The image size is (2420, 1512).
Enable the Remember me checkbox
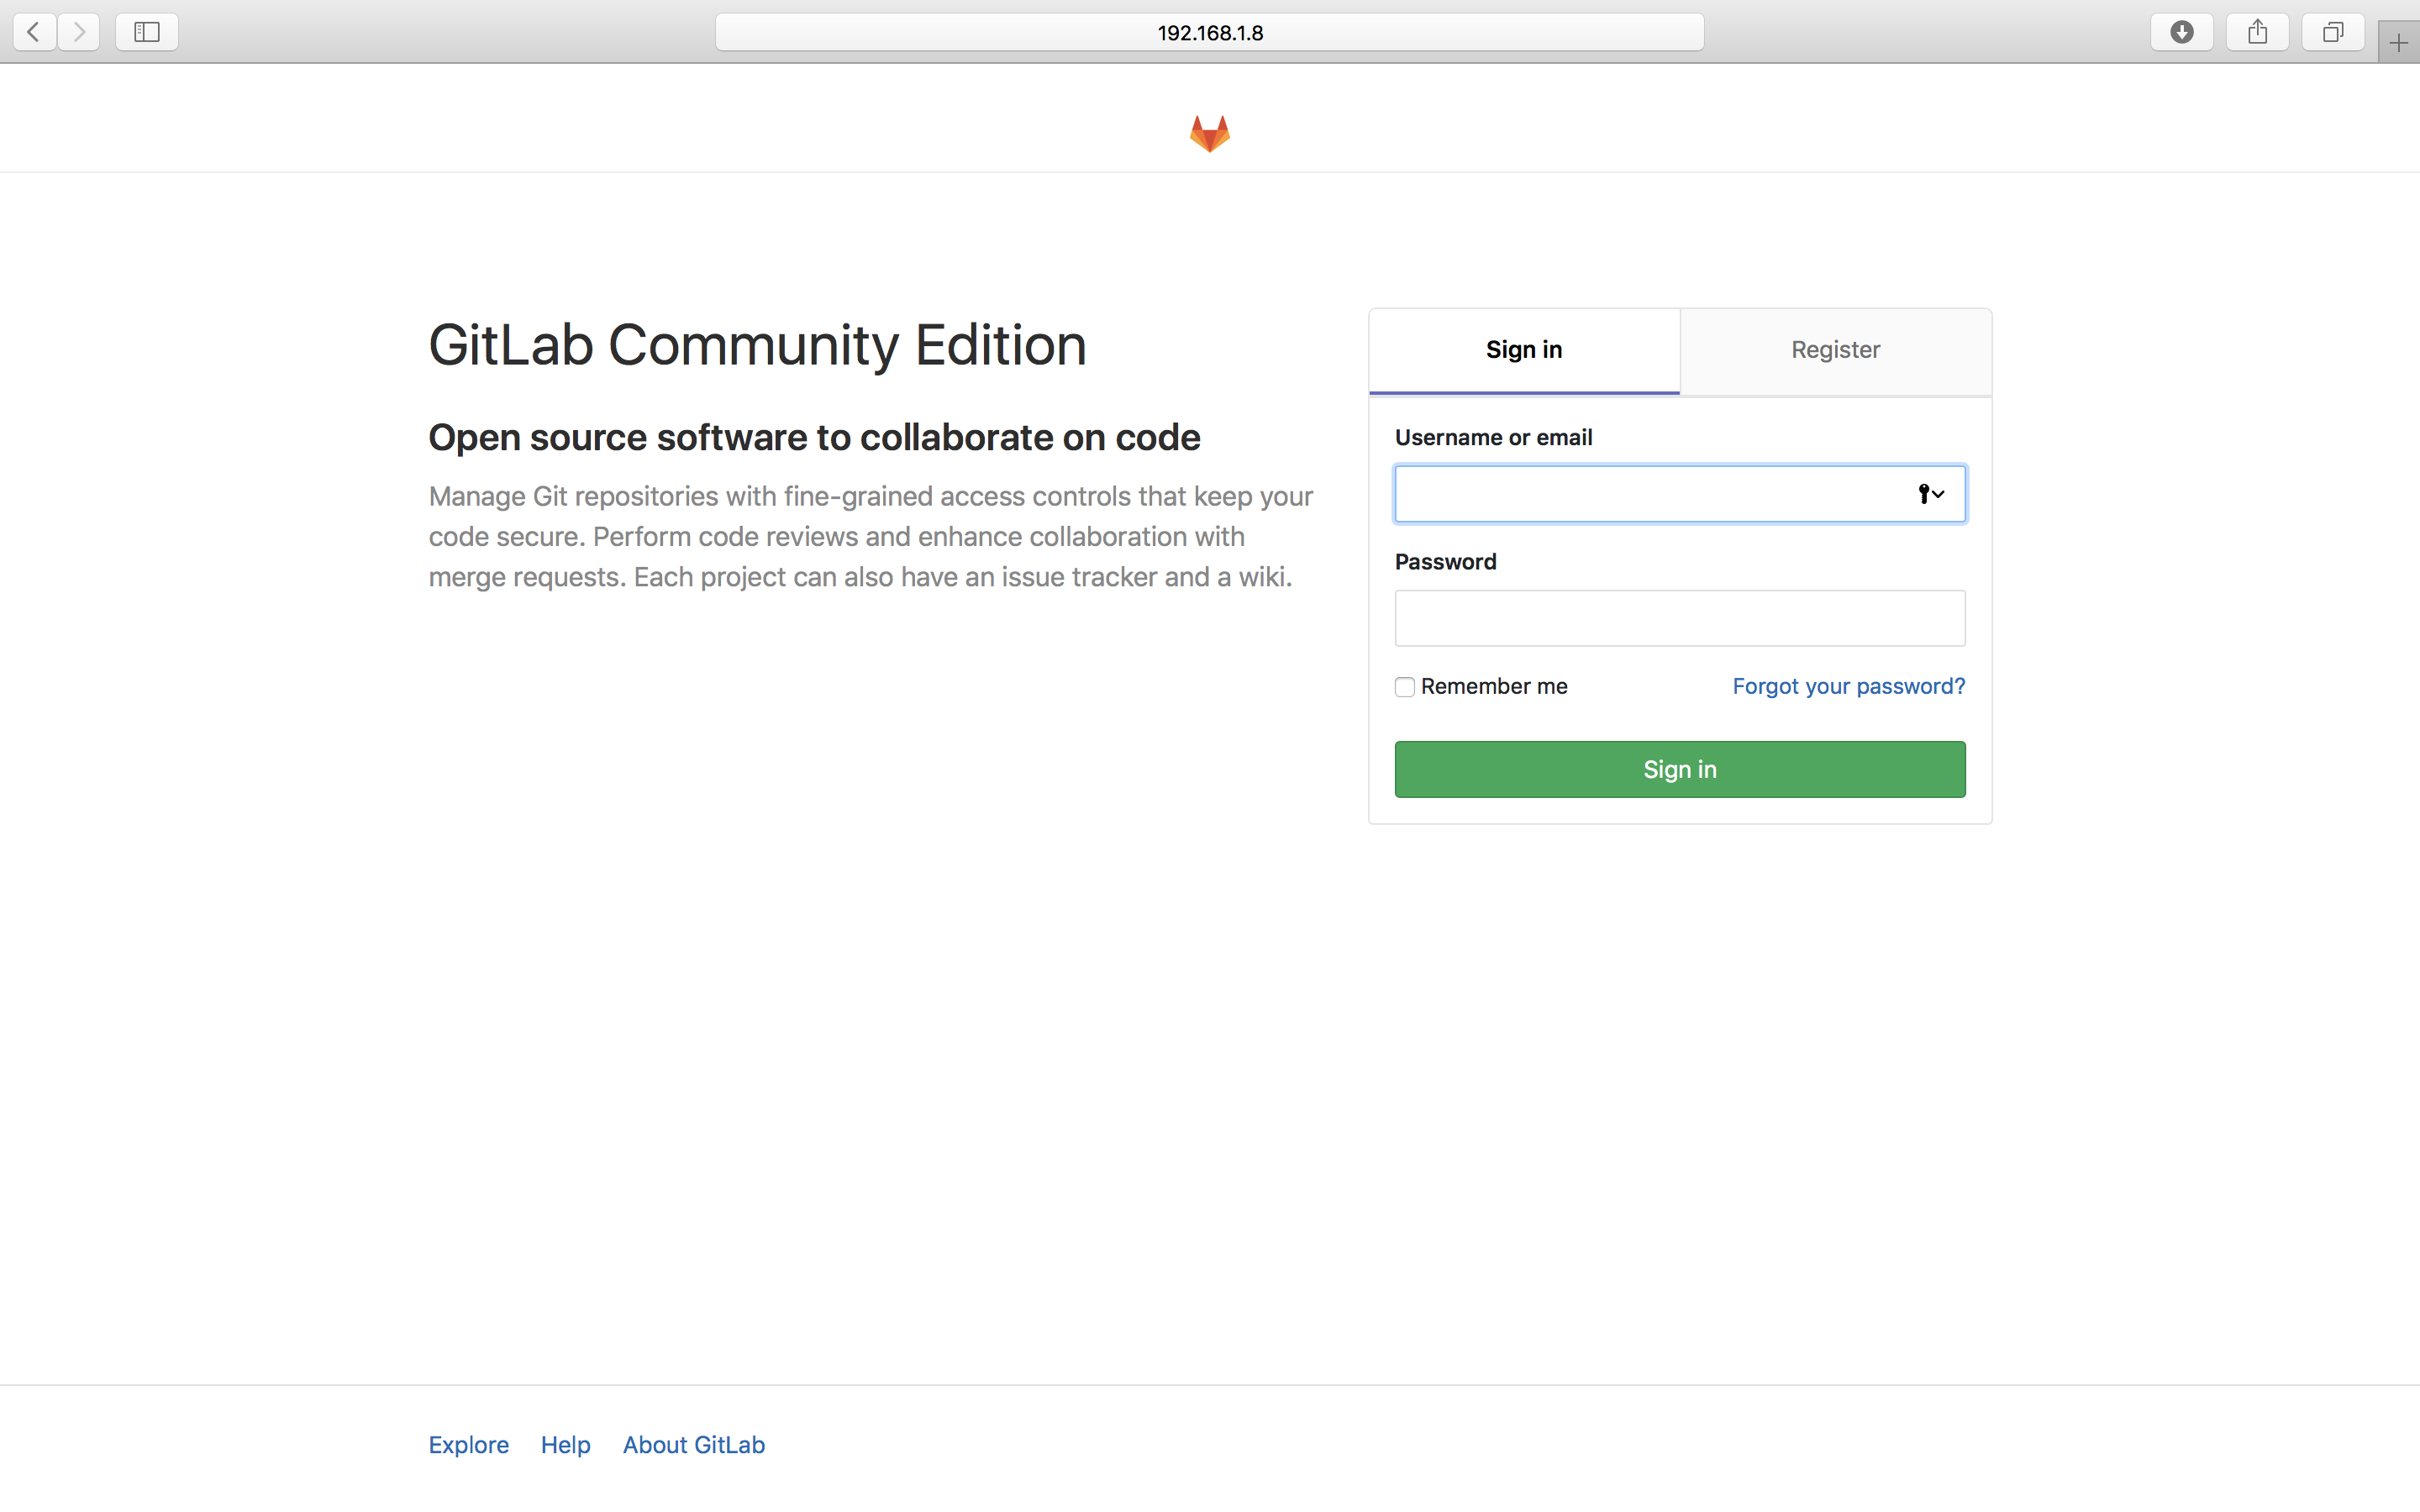pos(1404,687)
